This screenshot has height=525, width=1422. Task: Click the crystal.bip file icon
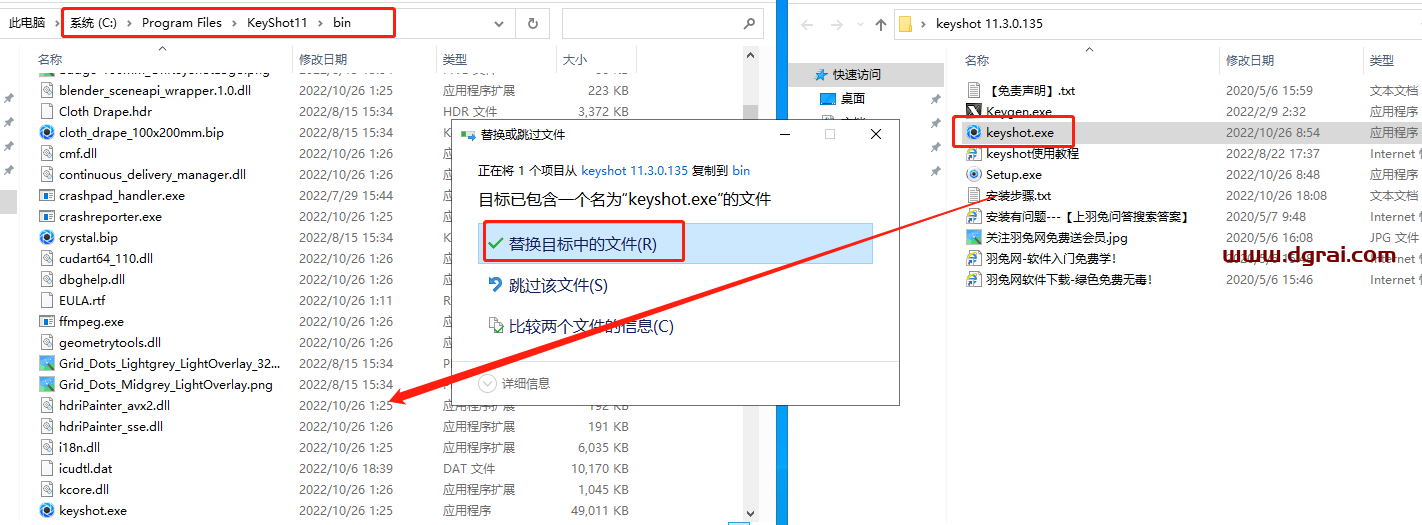[46, 237]
